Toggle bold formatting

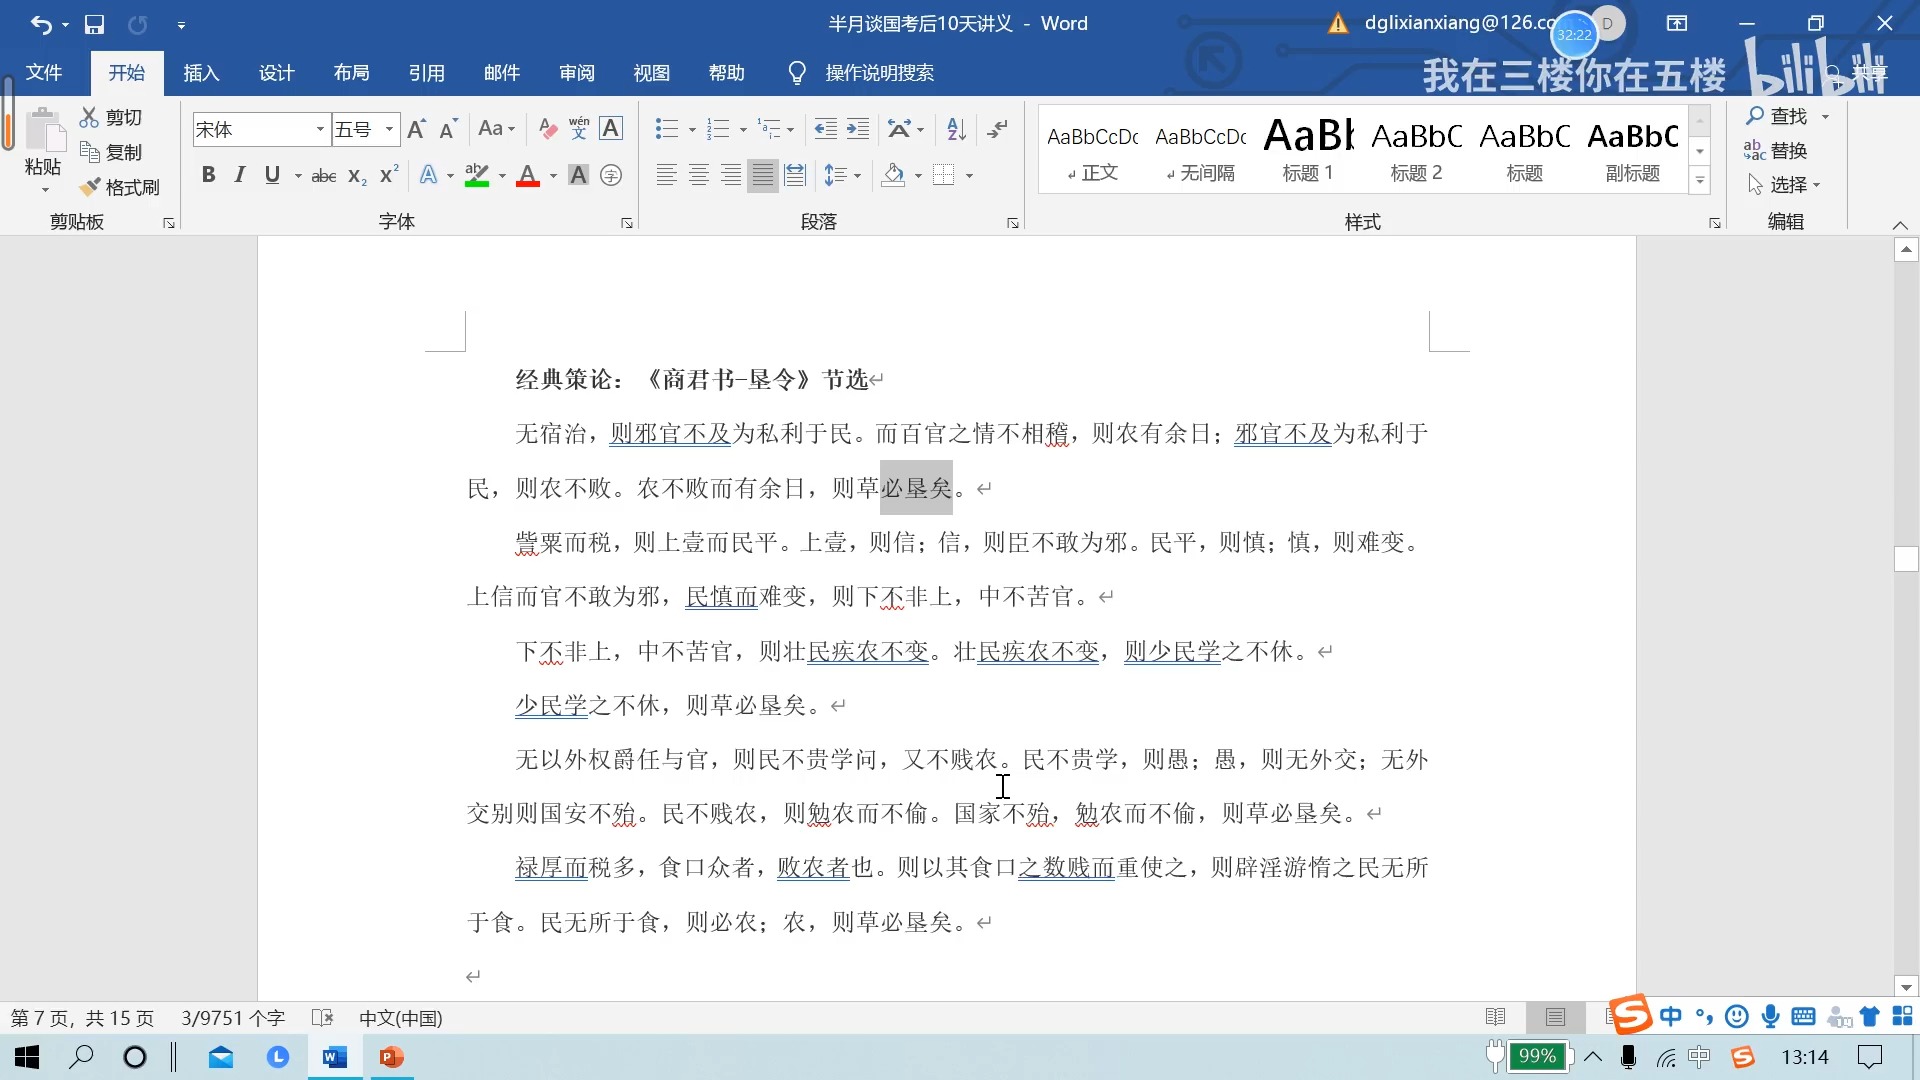point(208,176)
